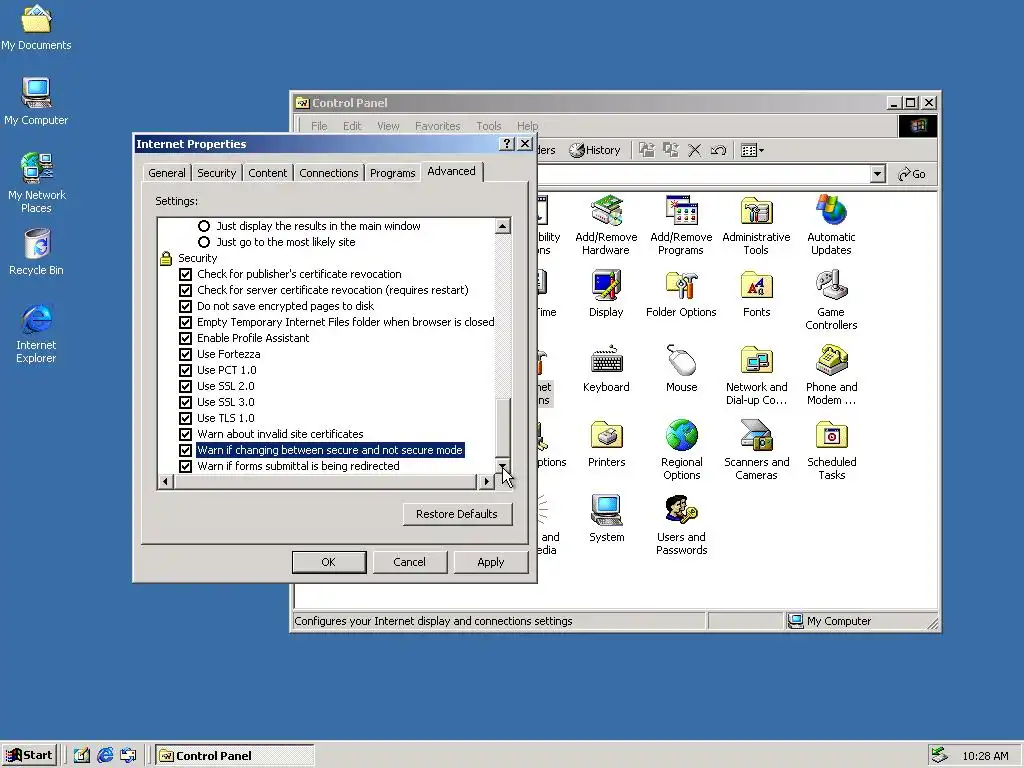Image resolution: width=1024 pixels, height=768 pixels.
Task: Uncheck the 'Use TLS 1.0' checkbox
Action: [185, 418]
